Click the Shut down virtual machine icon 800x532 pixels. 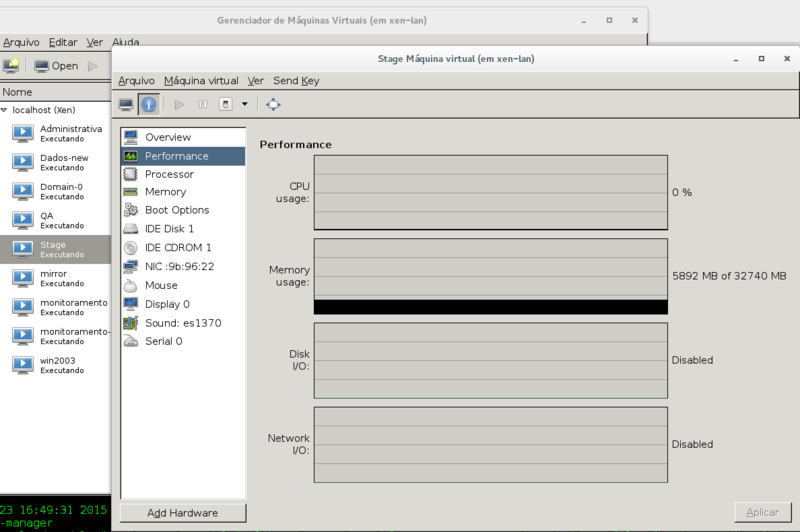pos(225,105)
